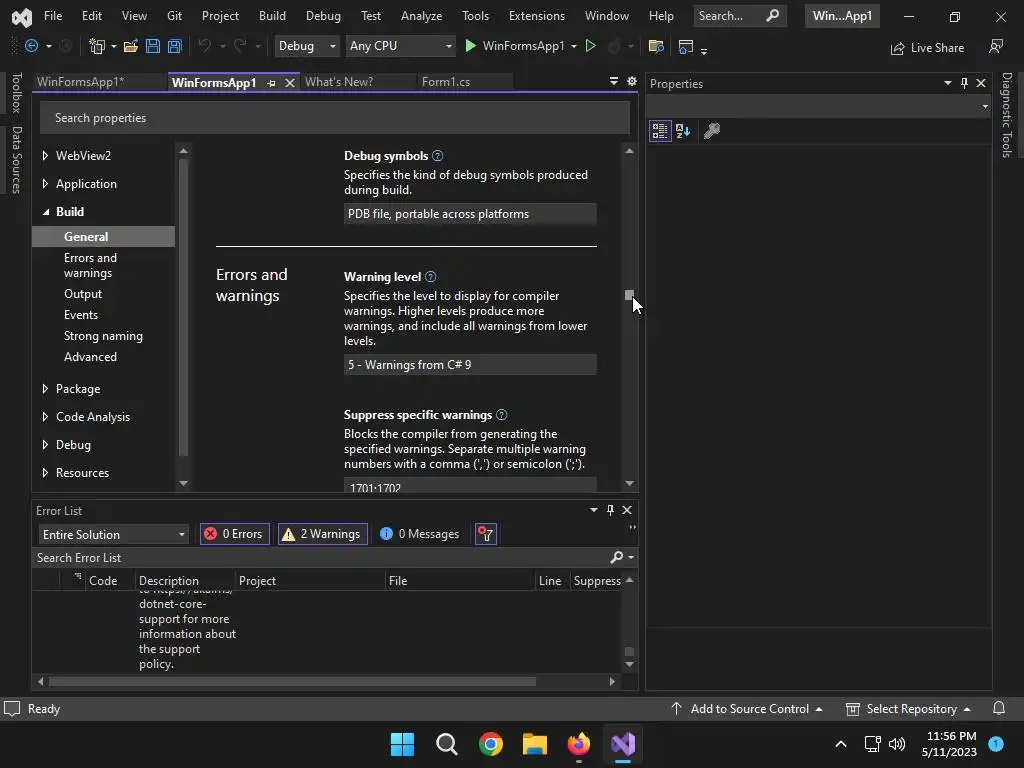
Task: Open the Diagnostic Tools side panel
Action: (1007, 115)
